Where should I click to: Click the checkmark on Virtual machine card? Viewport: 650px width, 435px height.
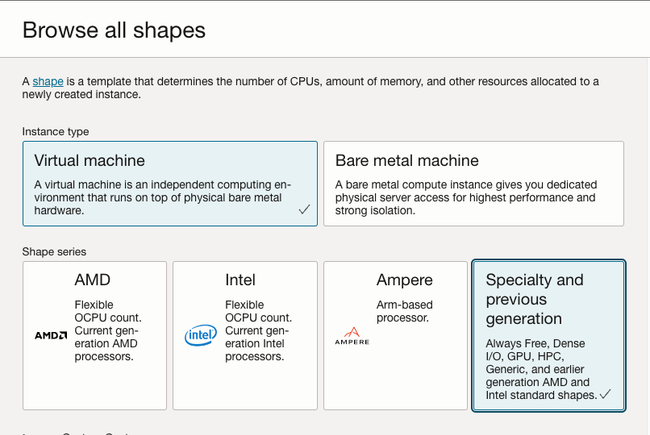pos(304,209)
